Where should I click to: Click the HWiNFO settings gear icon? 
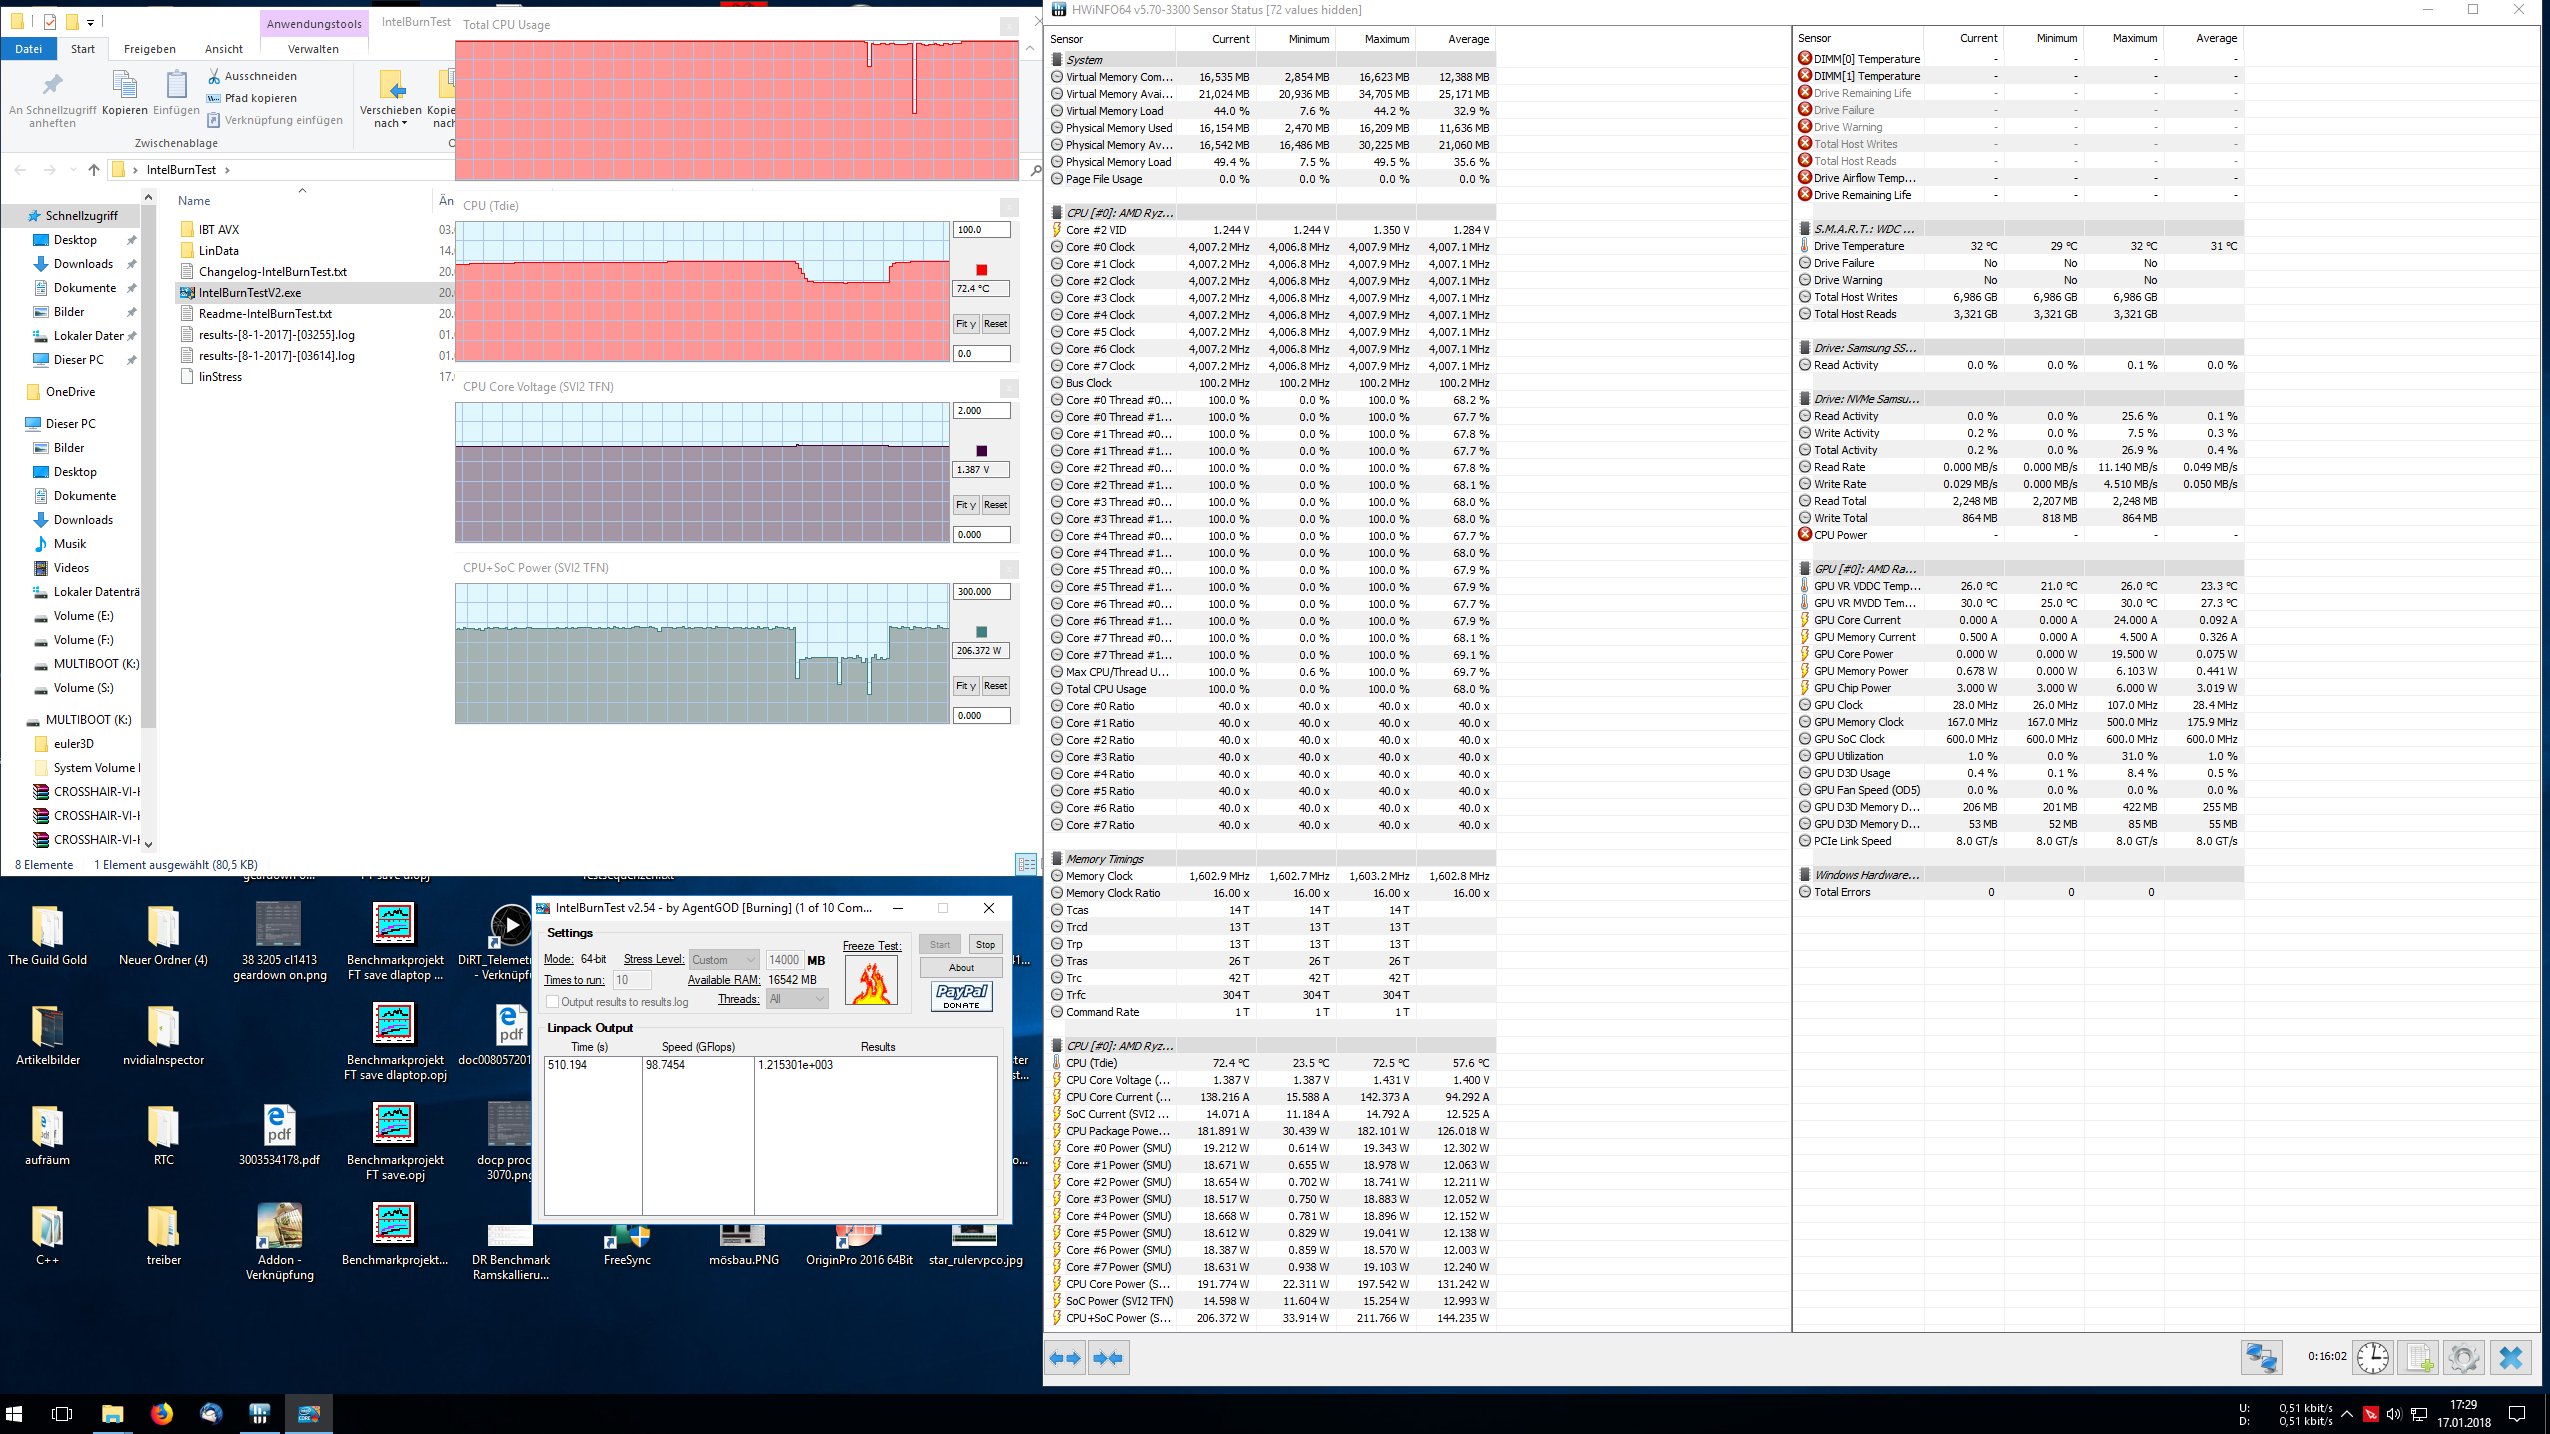(x=2463, y=1357)
